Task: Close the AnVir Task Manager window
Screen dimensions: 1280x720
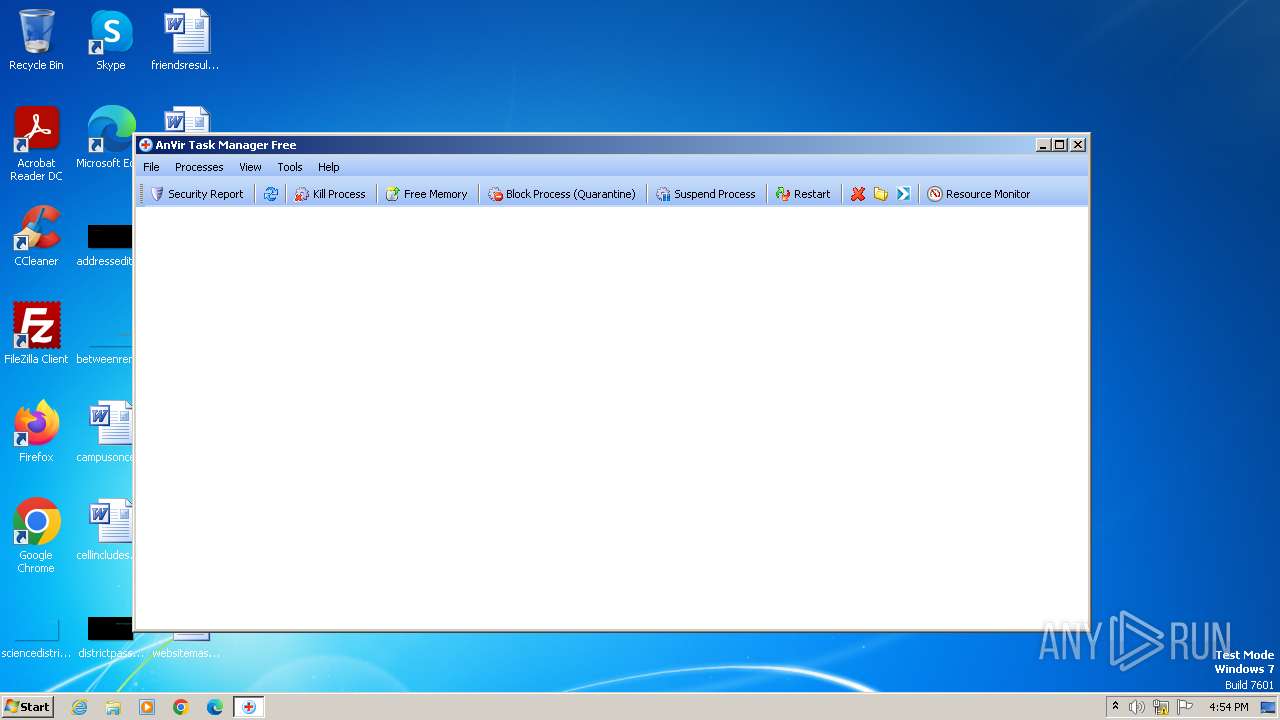Action: 1078,145
